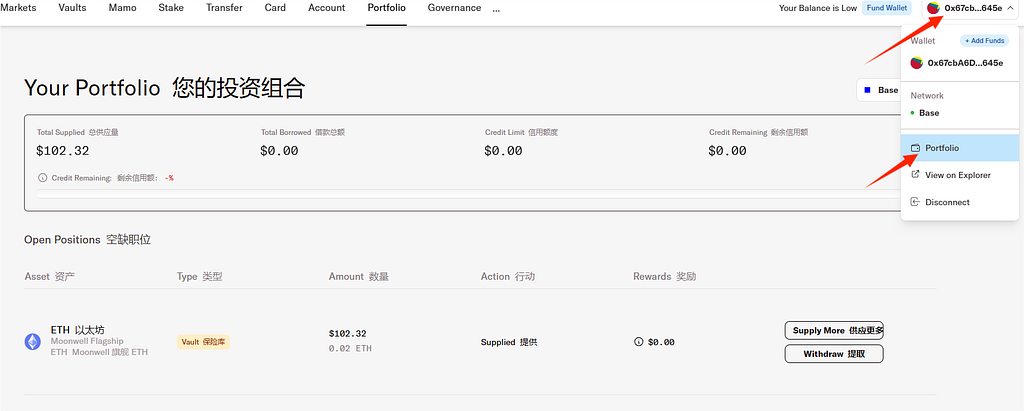Click the Fund Wallet button
1024x411 pixels.
point(887,8)
